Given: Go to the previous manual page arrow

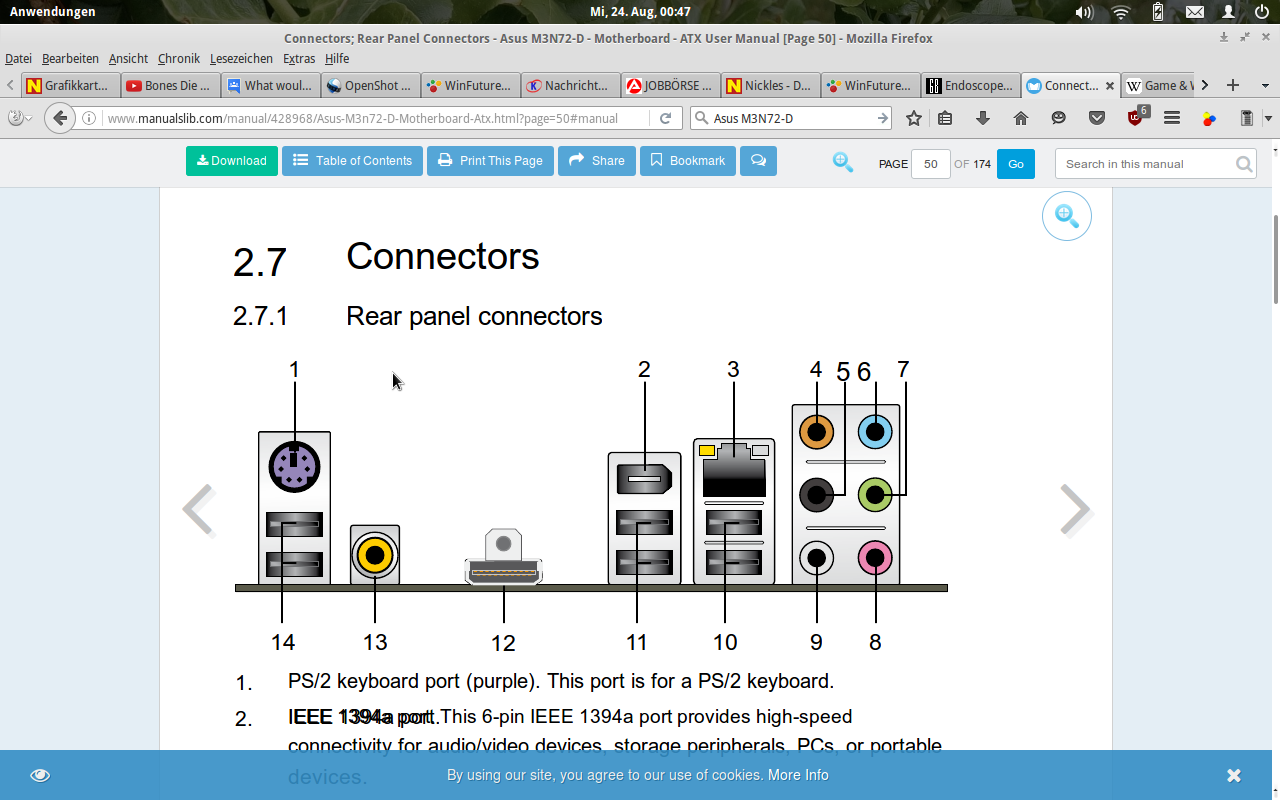Looking at the screenshot, I should pyautogui.click(x=199, y=510).
